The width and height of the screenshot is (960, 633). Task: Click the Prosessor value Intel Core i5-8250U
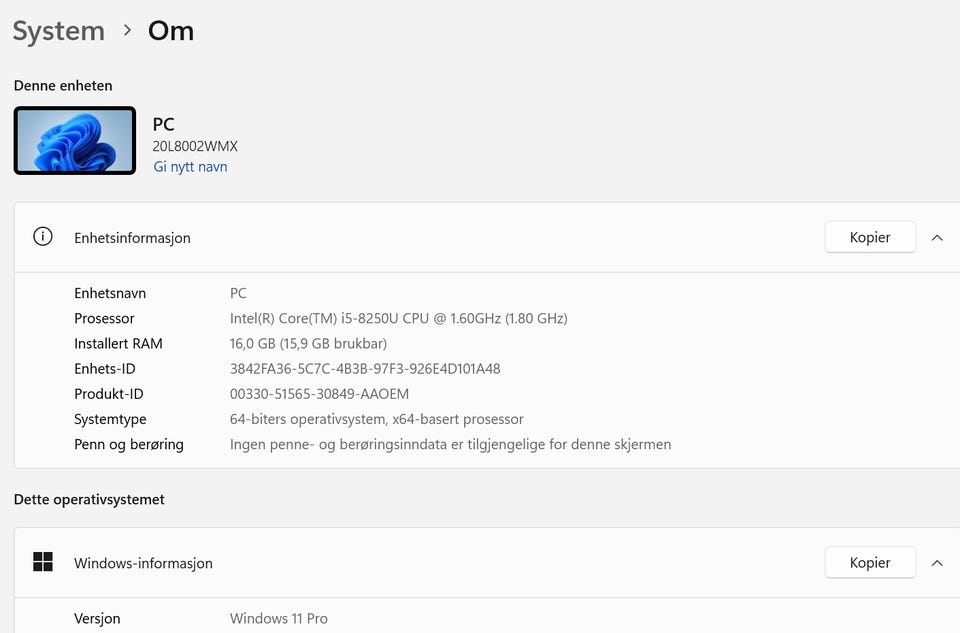[x=398, y=319]
